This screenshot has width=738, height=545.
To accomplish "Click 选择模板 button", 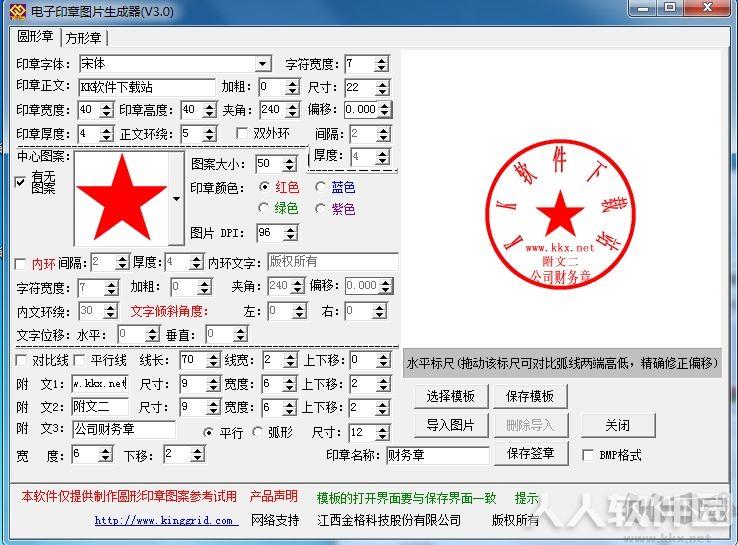I will pyautogui.click(x=451, y=396).
